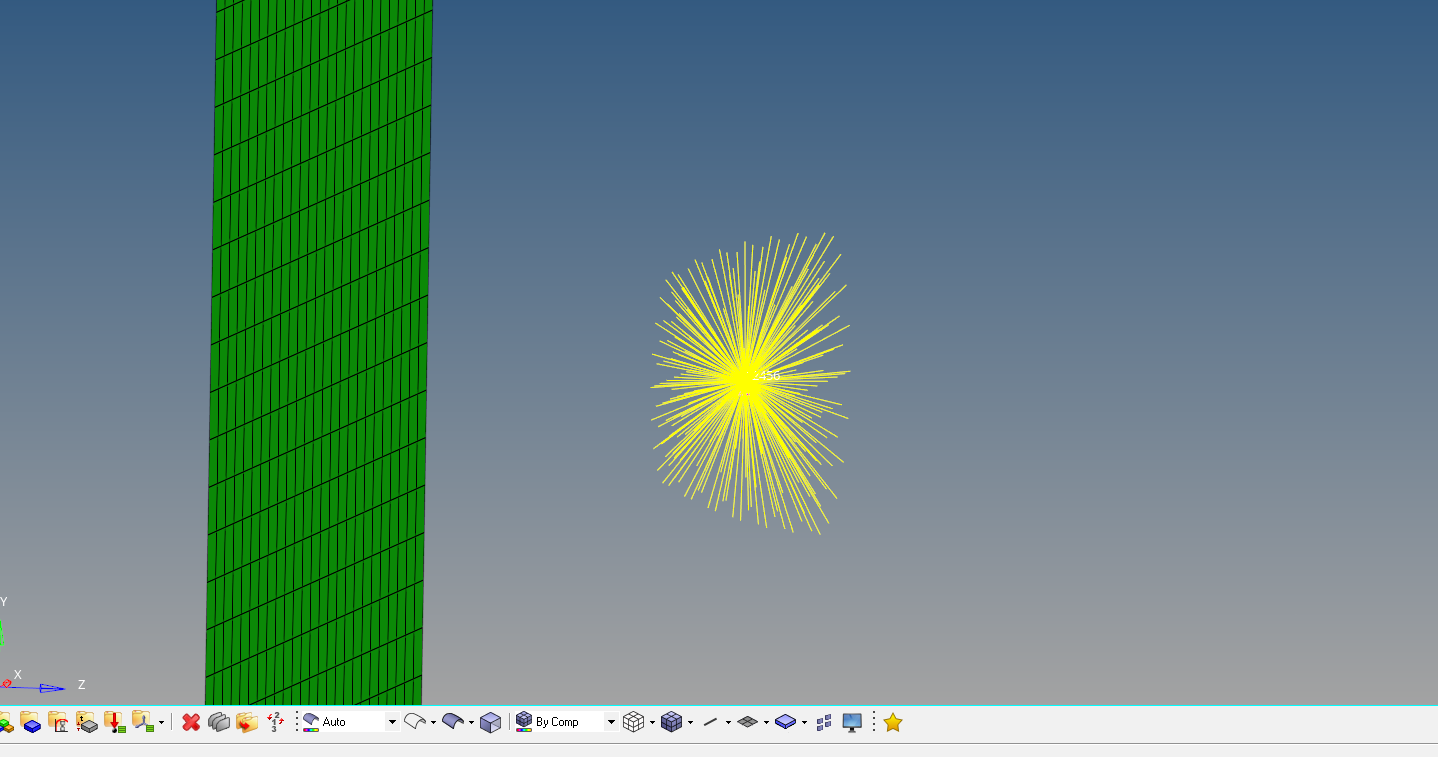Click the red X delete icon

tap(191, 722)
